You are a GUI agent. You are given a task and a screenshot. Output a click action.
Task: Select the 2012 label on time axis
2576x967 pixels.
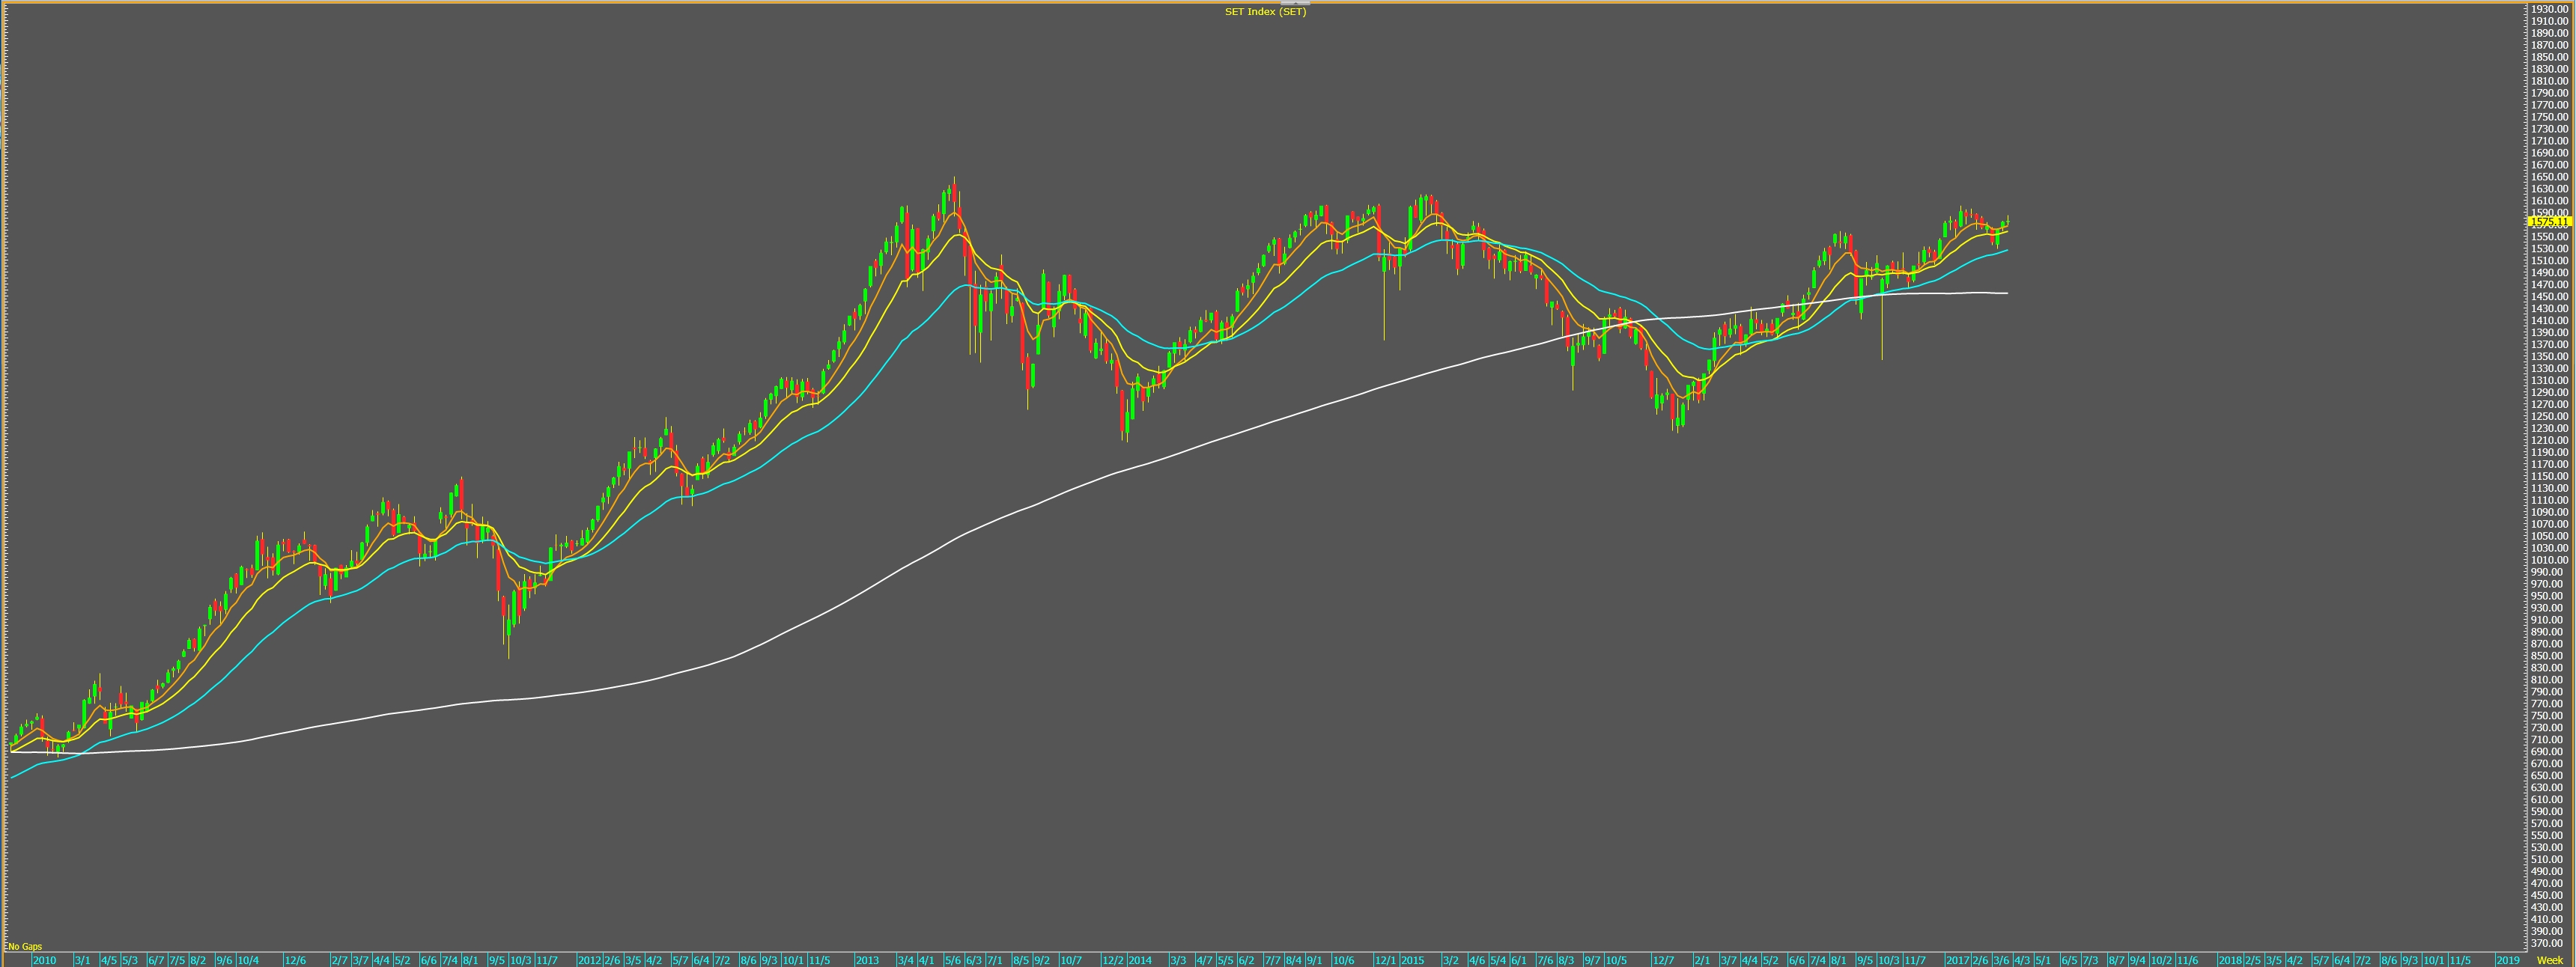coord(589,960)
